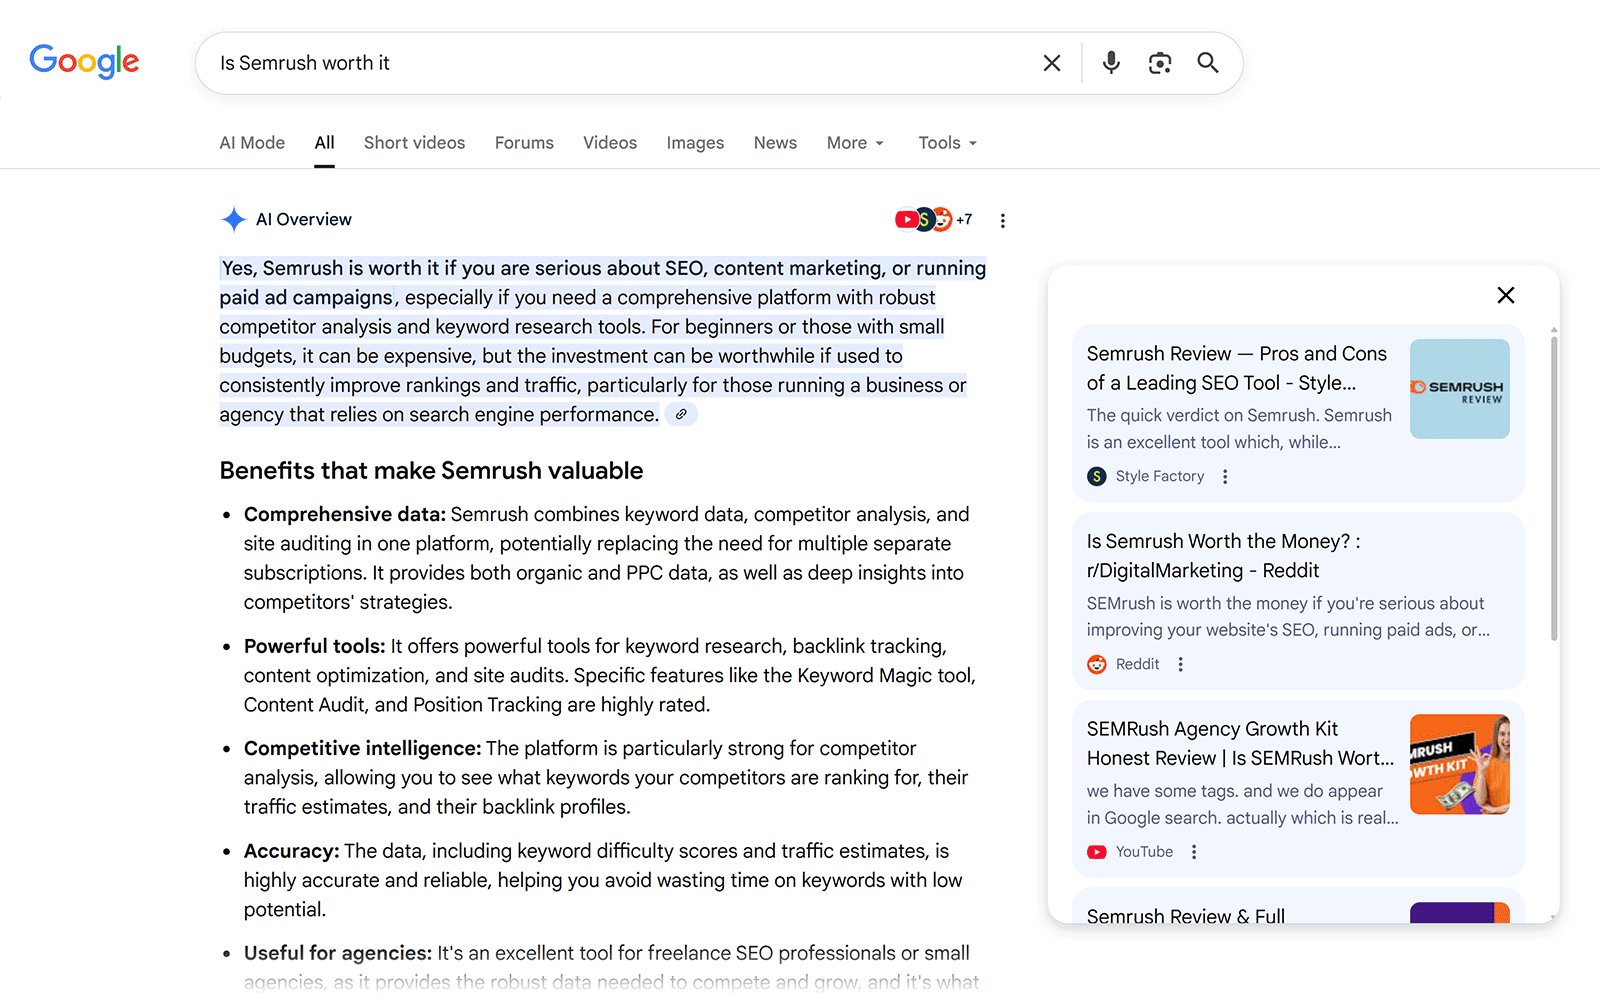Viewport: 1600px width, 1003px height.
Task: Select the Forums search tab
Action: 524,142
